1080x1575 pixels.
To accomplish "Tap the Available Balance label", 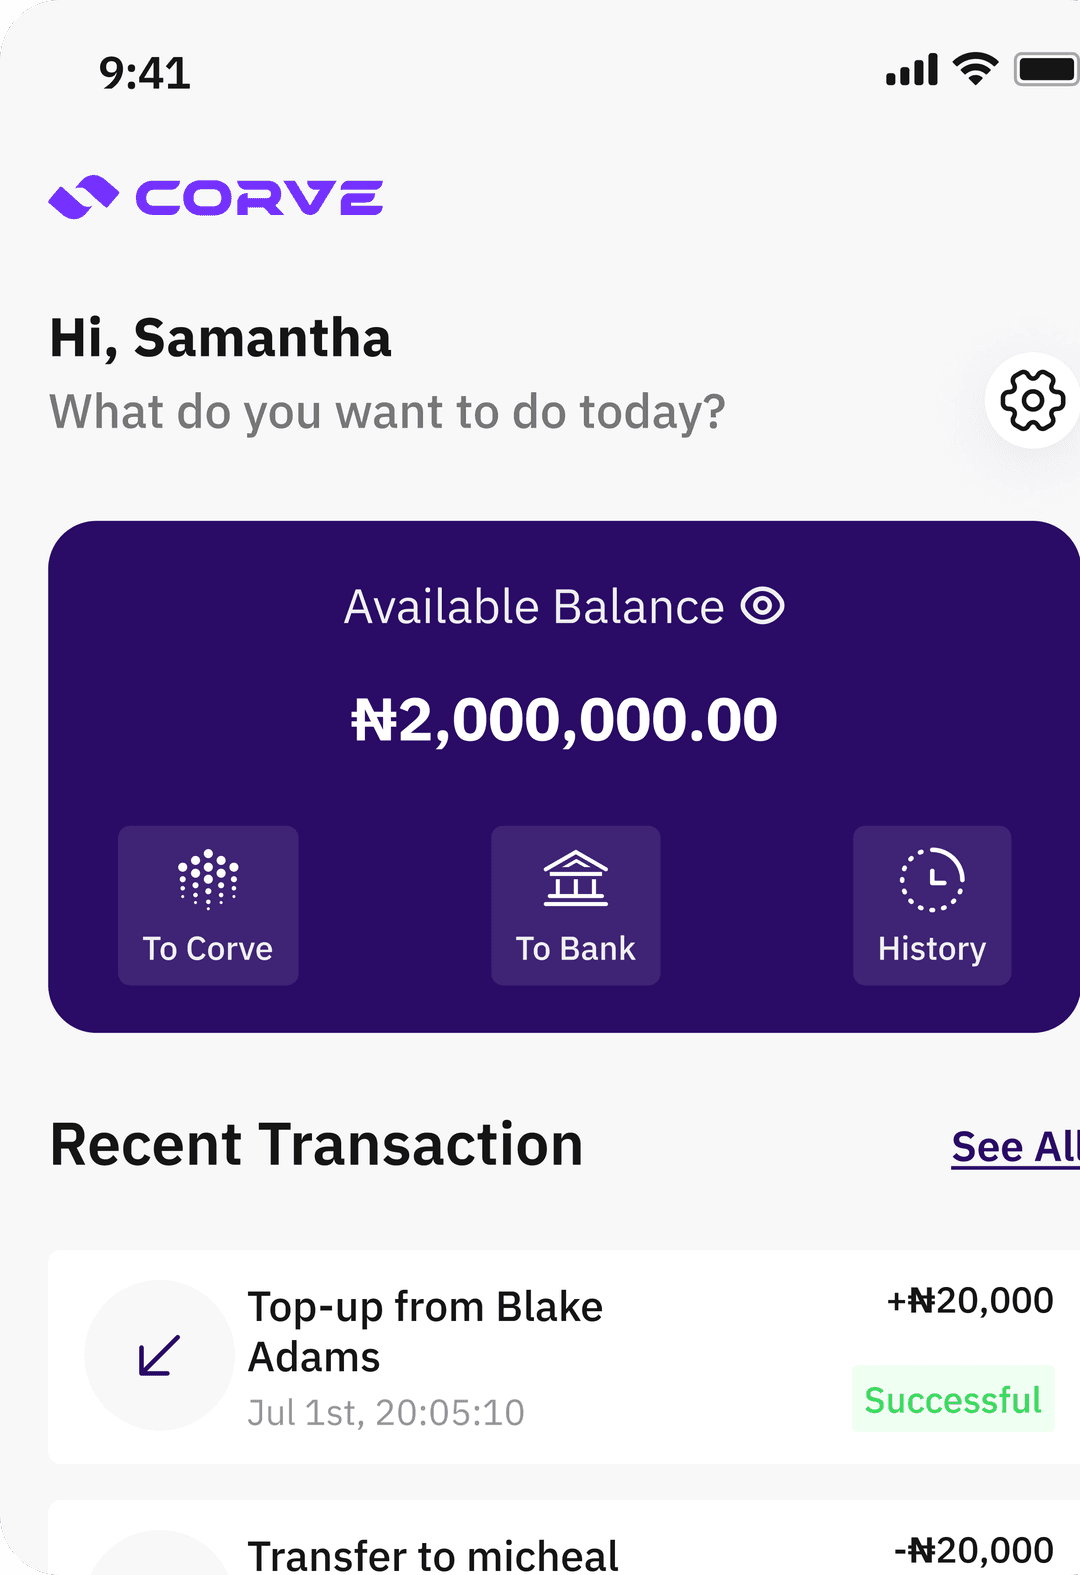I will click(x=534, y=607).
